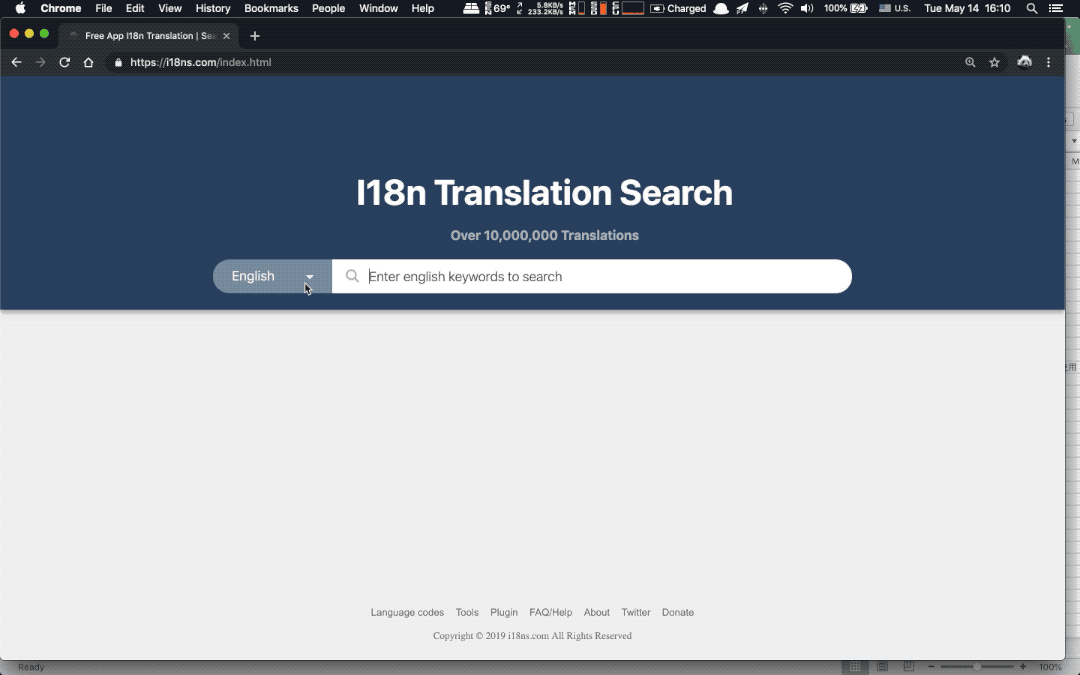Open the Donate footer link
Screen dimensions: 1080x675
pos(678,612)
